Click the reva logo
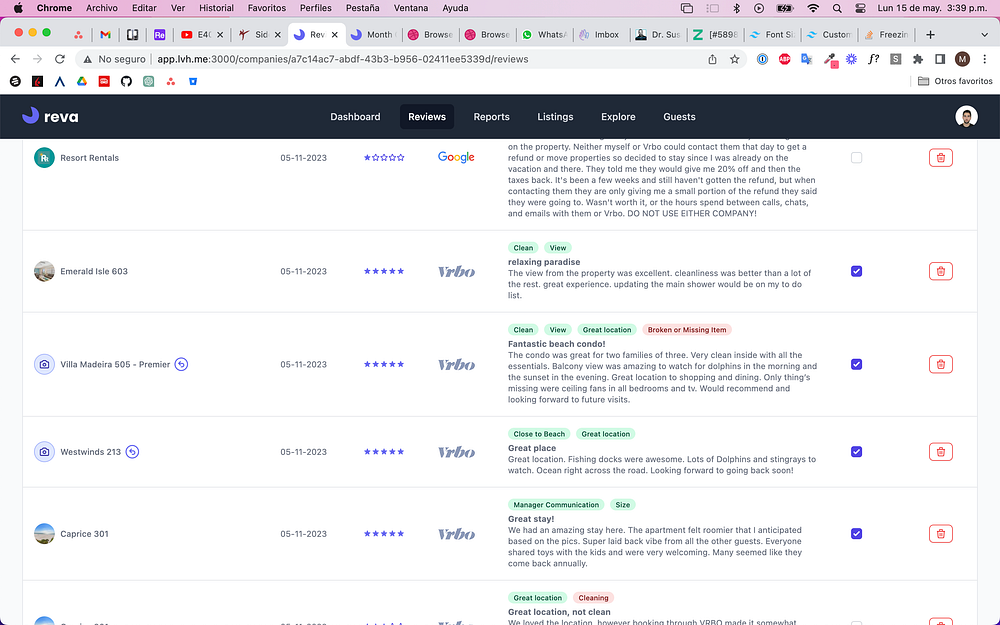This screenshot has height=625, width=1000. [x=50, y=116]
